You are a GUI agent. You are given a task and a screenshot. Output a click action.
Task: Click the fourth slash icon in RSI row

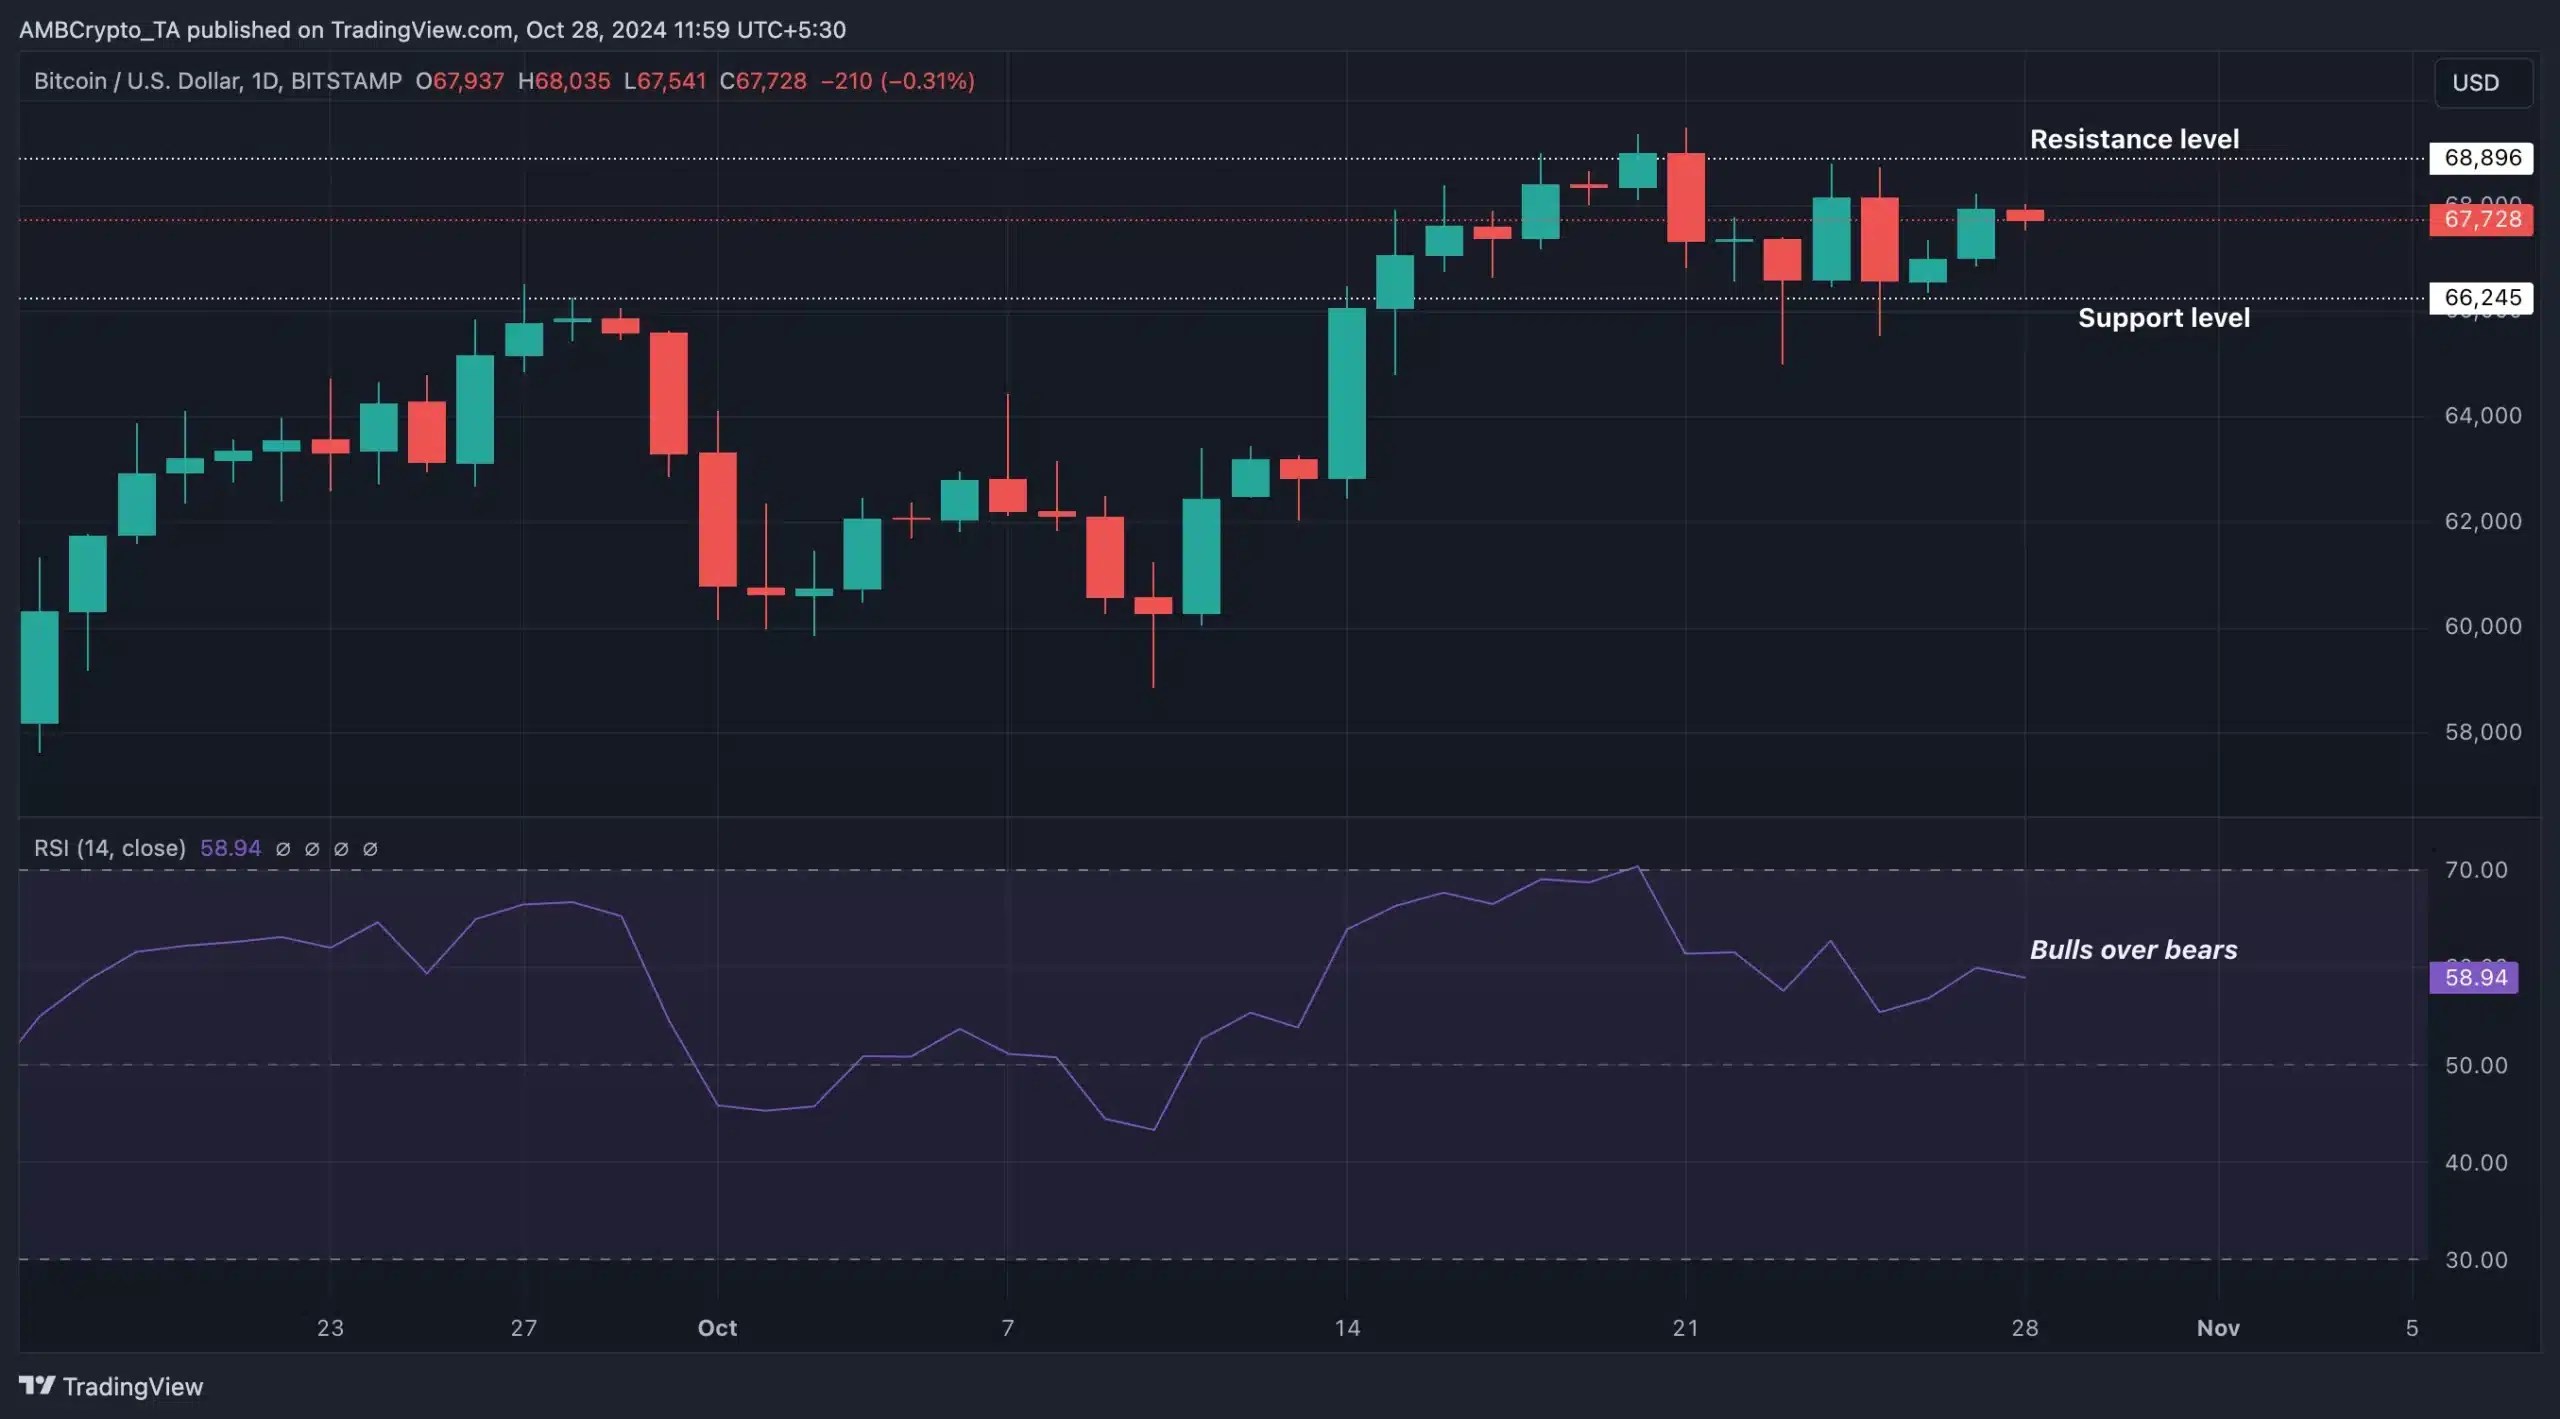370,849
